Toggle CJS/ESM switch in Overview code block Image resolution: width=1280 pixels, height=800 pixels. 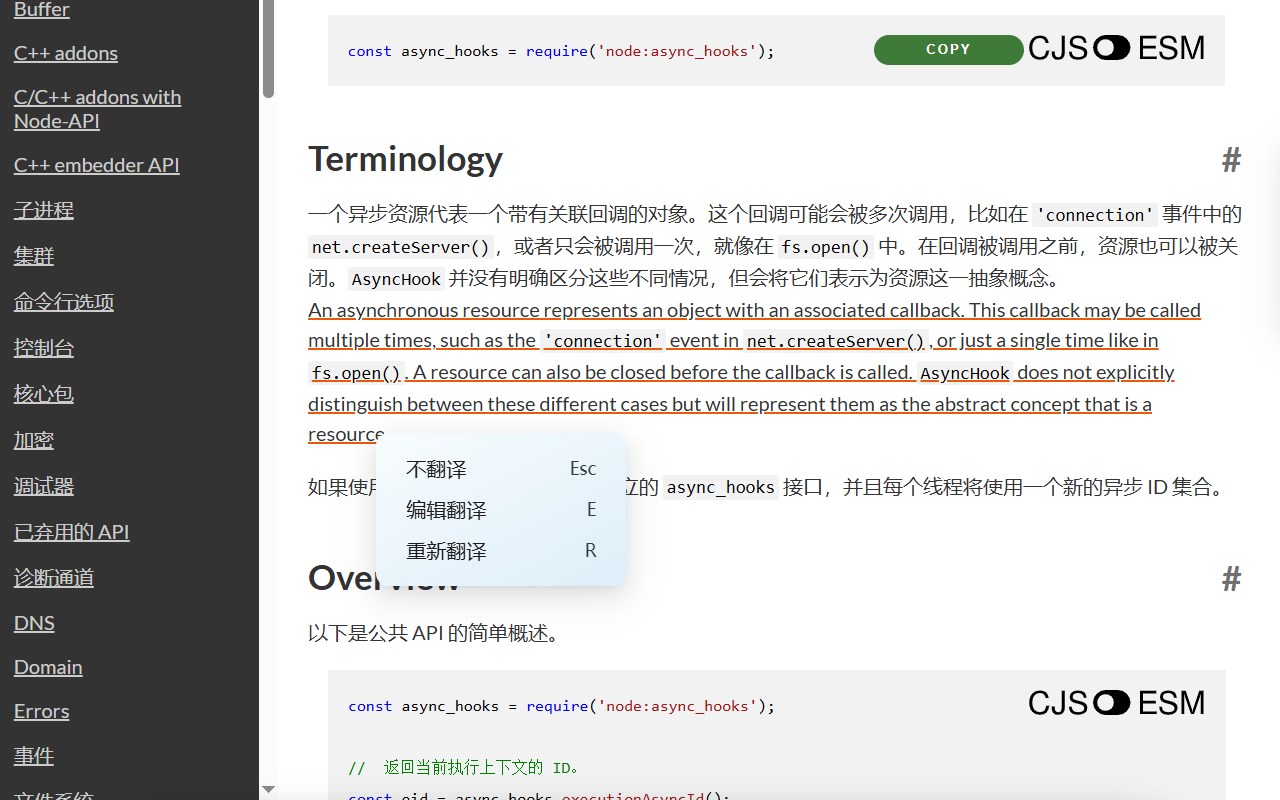pos(1111,703)
